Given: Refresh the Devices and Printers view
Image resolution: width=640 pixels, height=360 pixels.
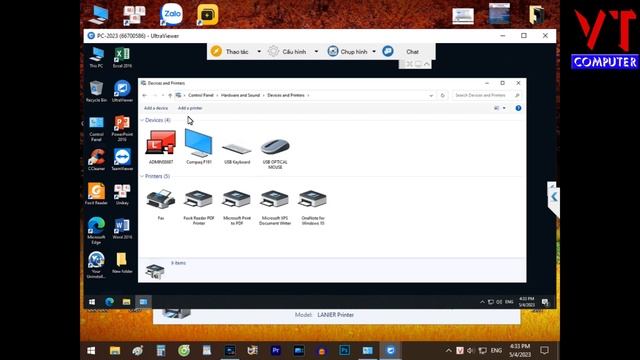Looking at the screenshot, I should click(442, 96).
